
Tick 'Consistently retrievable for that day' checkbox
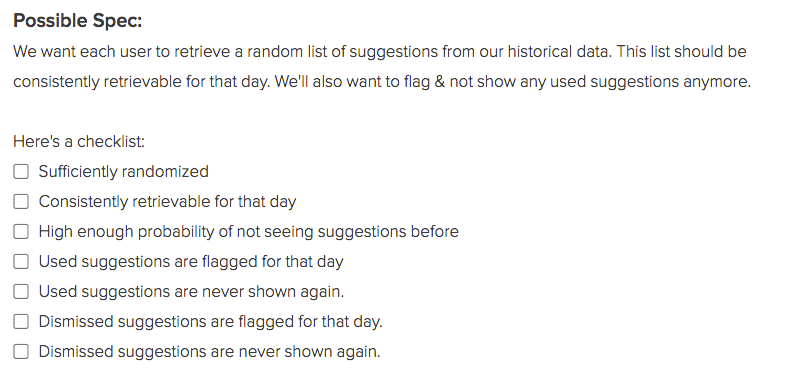pyautogui.click(x=21, y=201)
